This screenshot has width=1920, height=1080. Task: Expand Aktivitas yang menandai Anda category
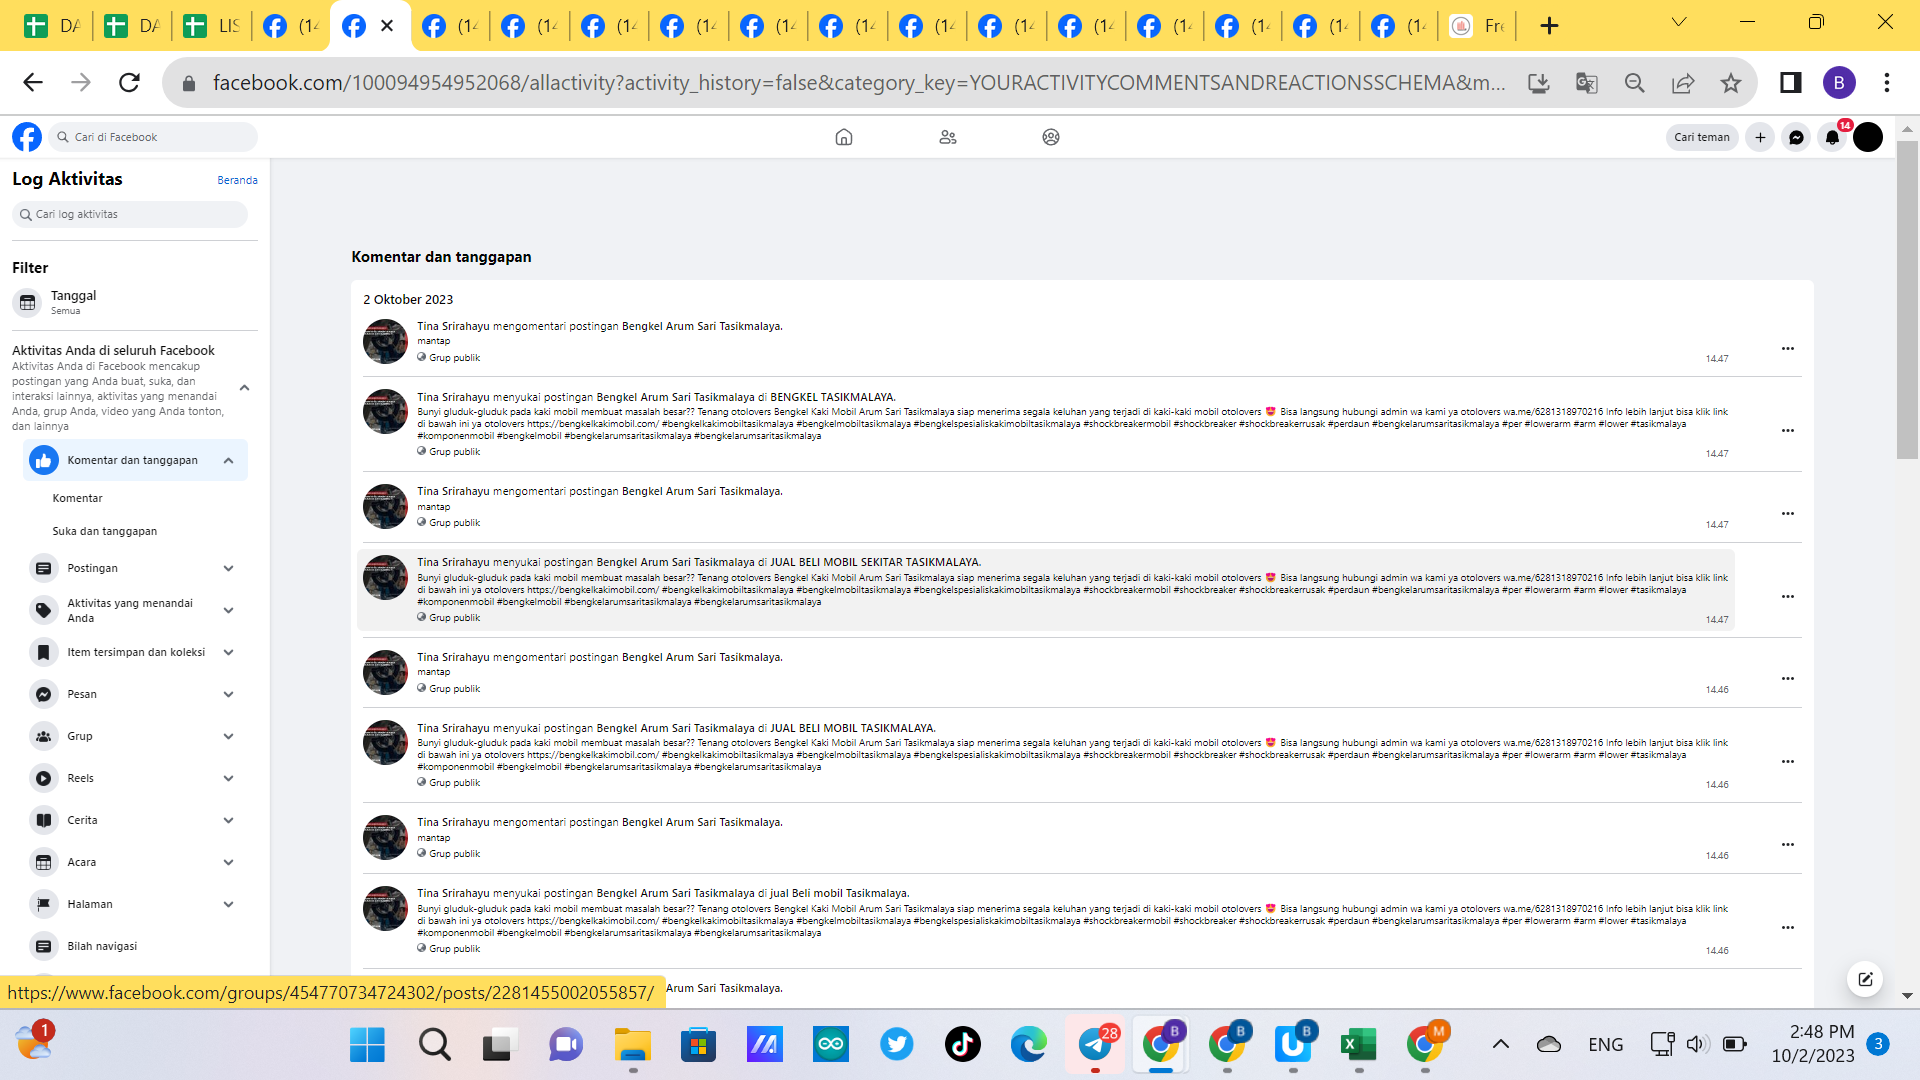(229, 610)
